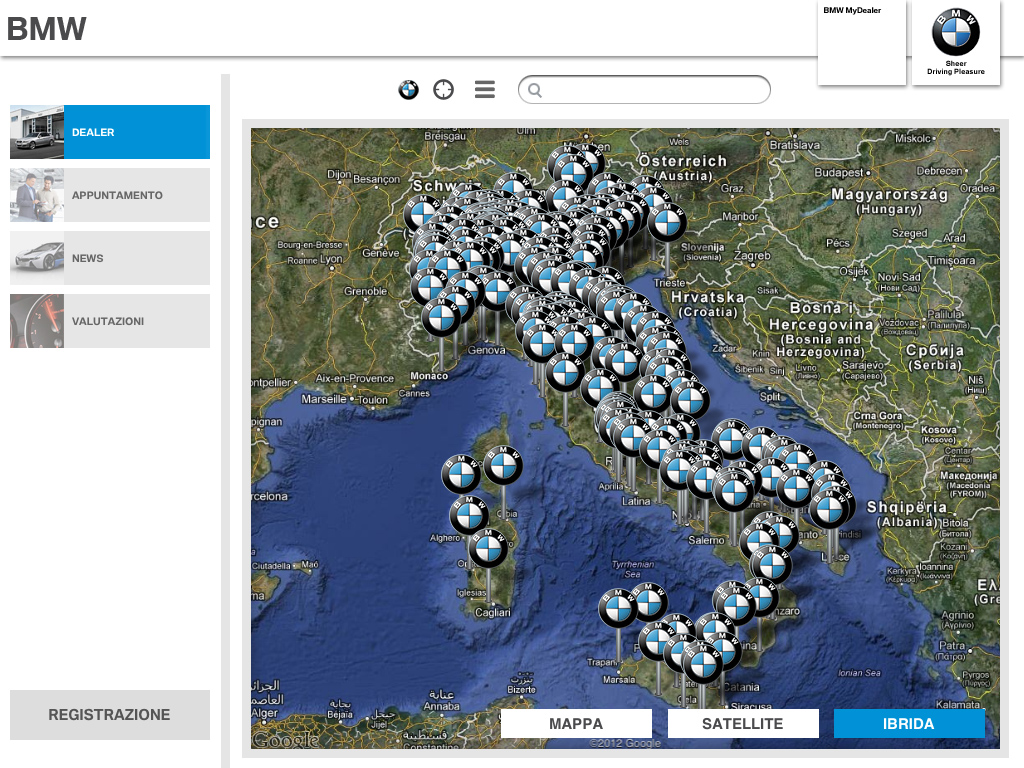Select the dealer pin above Trapani
The height and width of the screenshot is (768, 1024).
618,608
